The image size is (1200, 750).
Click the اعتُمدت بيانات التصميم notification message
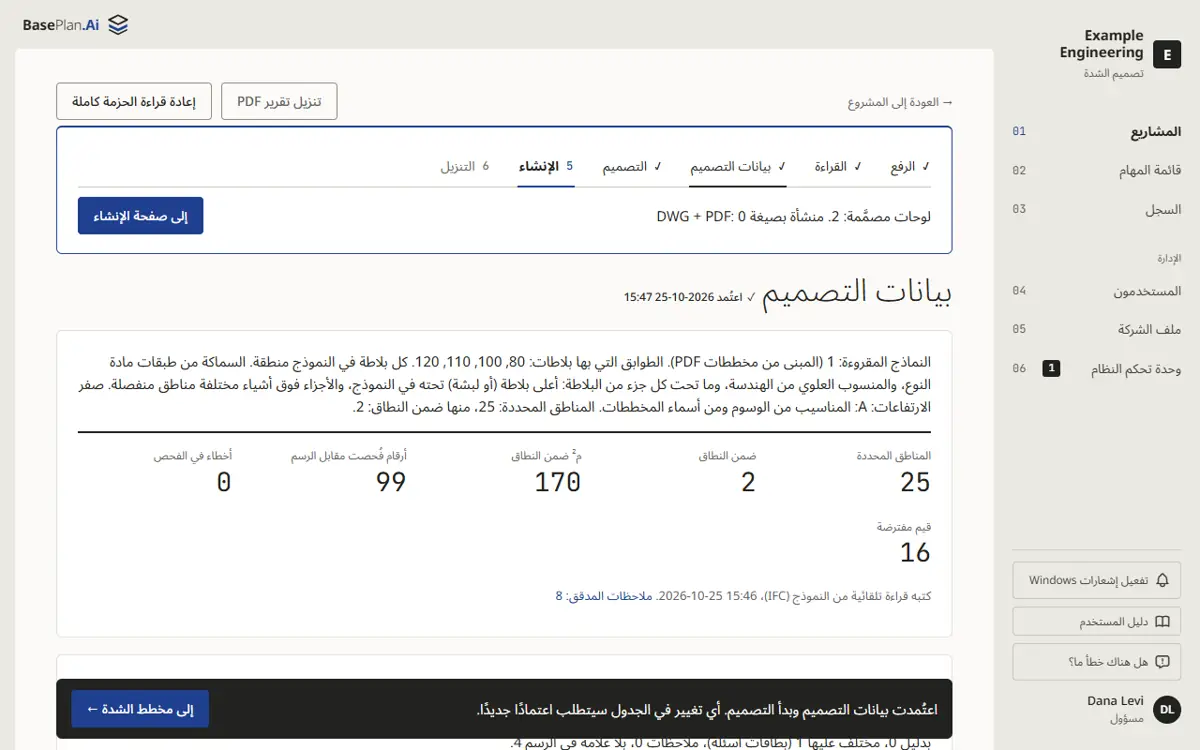tap(706, 709)
